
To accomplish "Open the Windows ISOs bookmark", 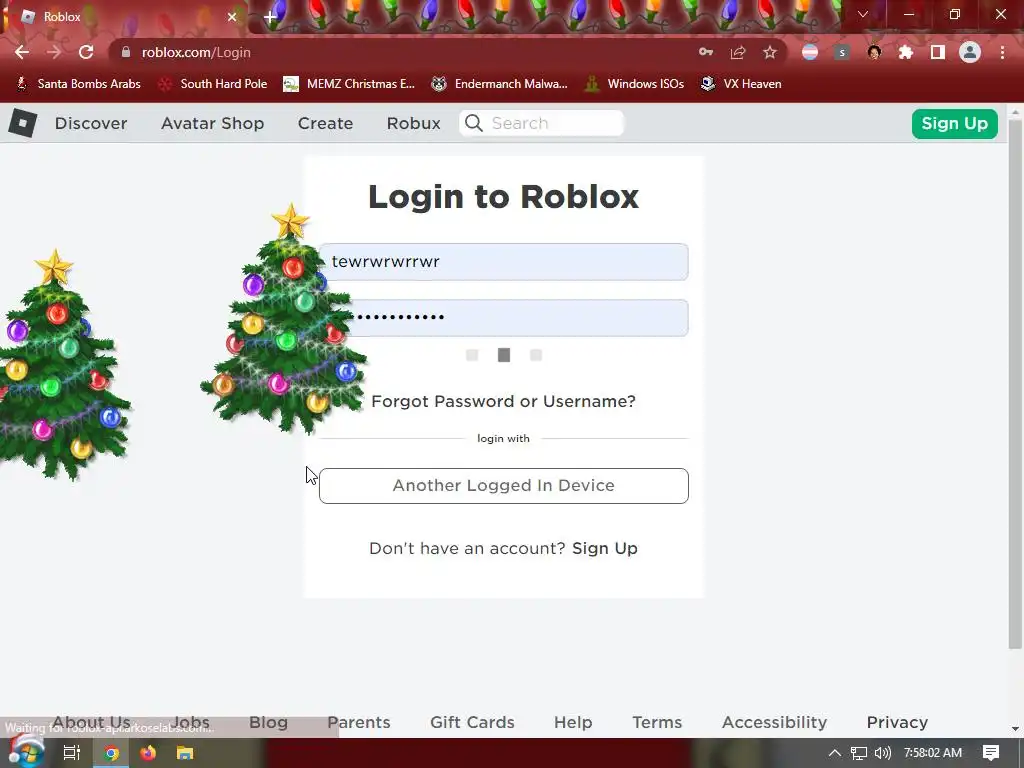I will (x=635, y=84).
